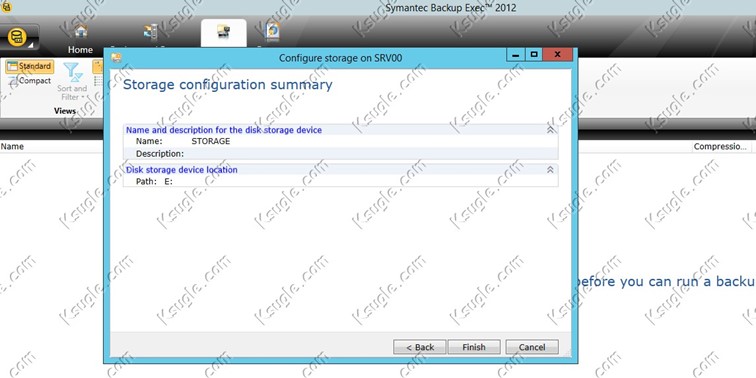The image size is (756, 378).
Task: Minimize the Configure storage dialog
Action: click(x=515, y=55)
